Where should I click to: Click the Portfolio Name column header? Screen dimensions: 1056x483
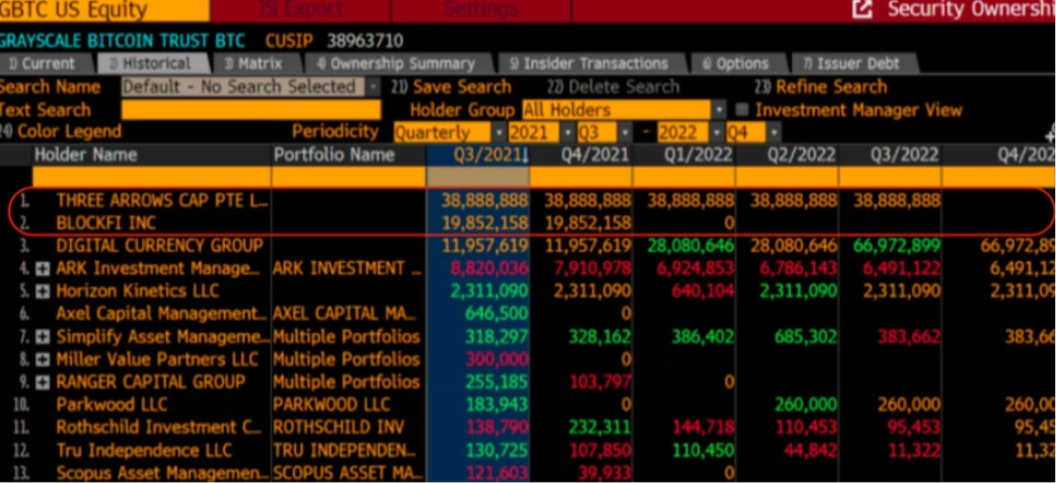[349, 155]
